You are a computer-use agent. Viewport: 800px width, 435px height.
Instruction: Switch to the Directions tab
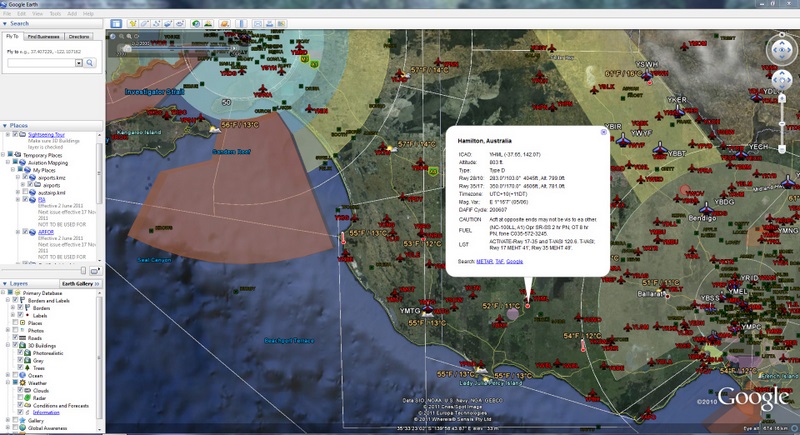[79, 37]
